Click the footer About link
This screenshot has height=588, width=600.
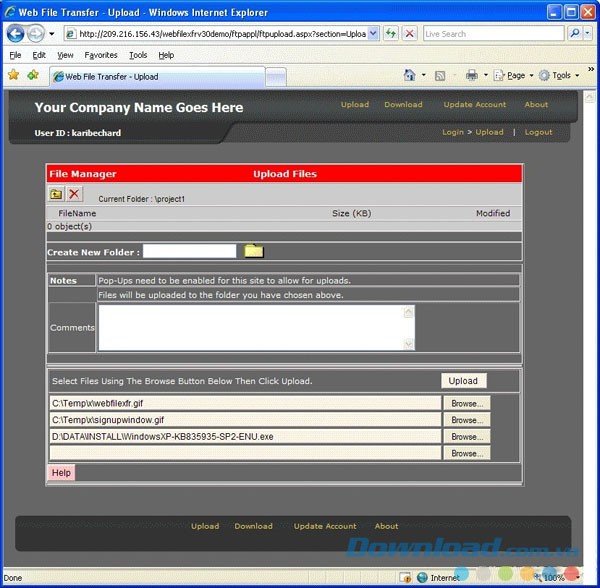click(x=386, y=526)
